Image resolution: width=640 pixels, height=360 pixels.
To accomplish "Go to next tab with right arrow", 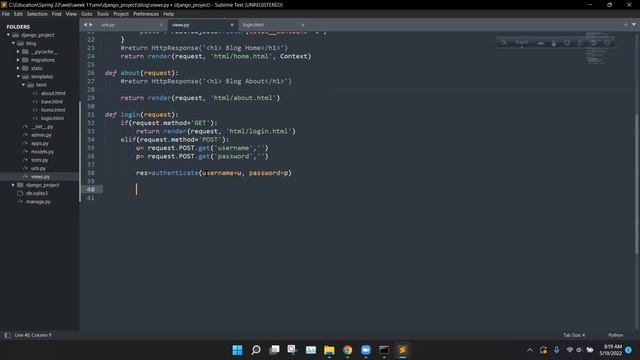I will click(91, 25).
